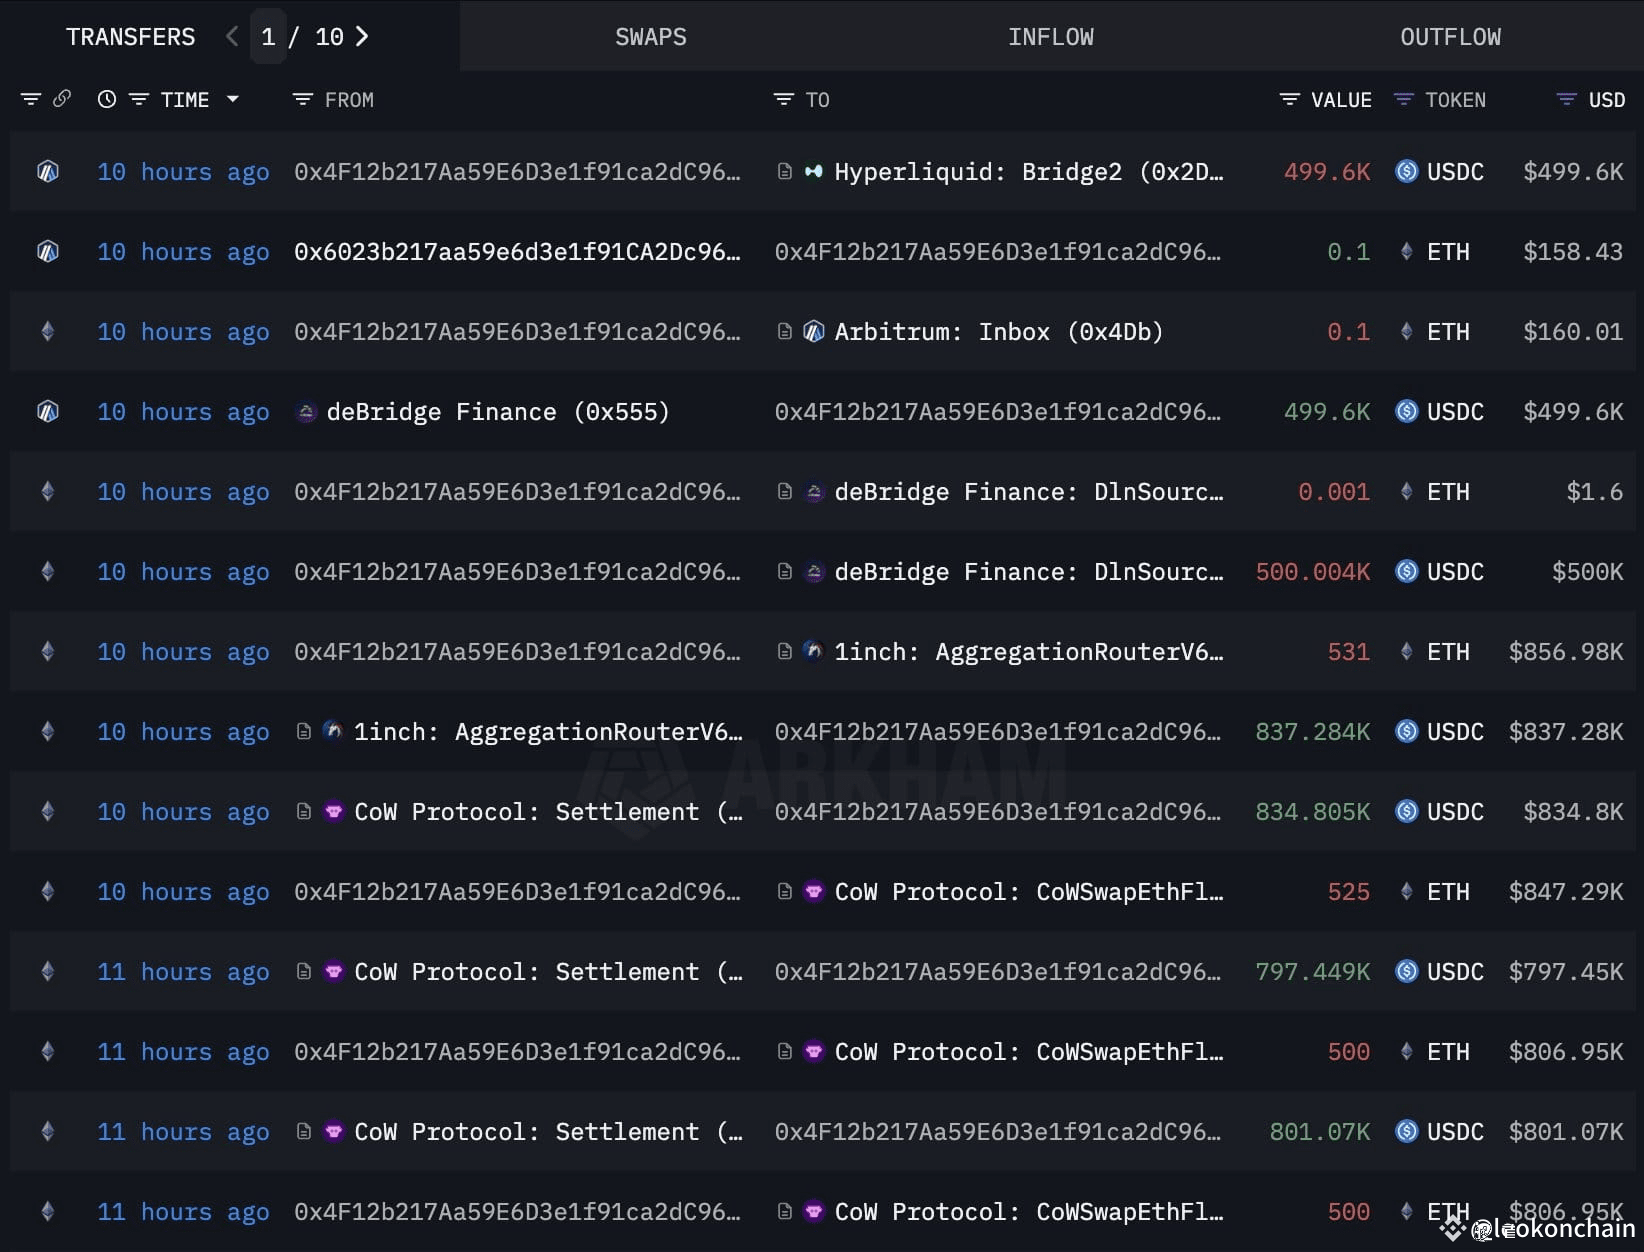
Task: Click CoW Protocol logo in $801.07K row
Action: (x=334, y=1131)
